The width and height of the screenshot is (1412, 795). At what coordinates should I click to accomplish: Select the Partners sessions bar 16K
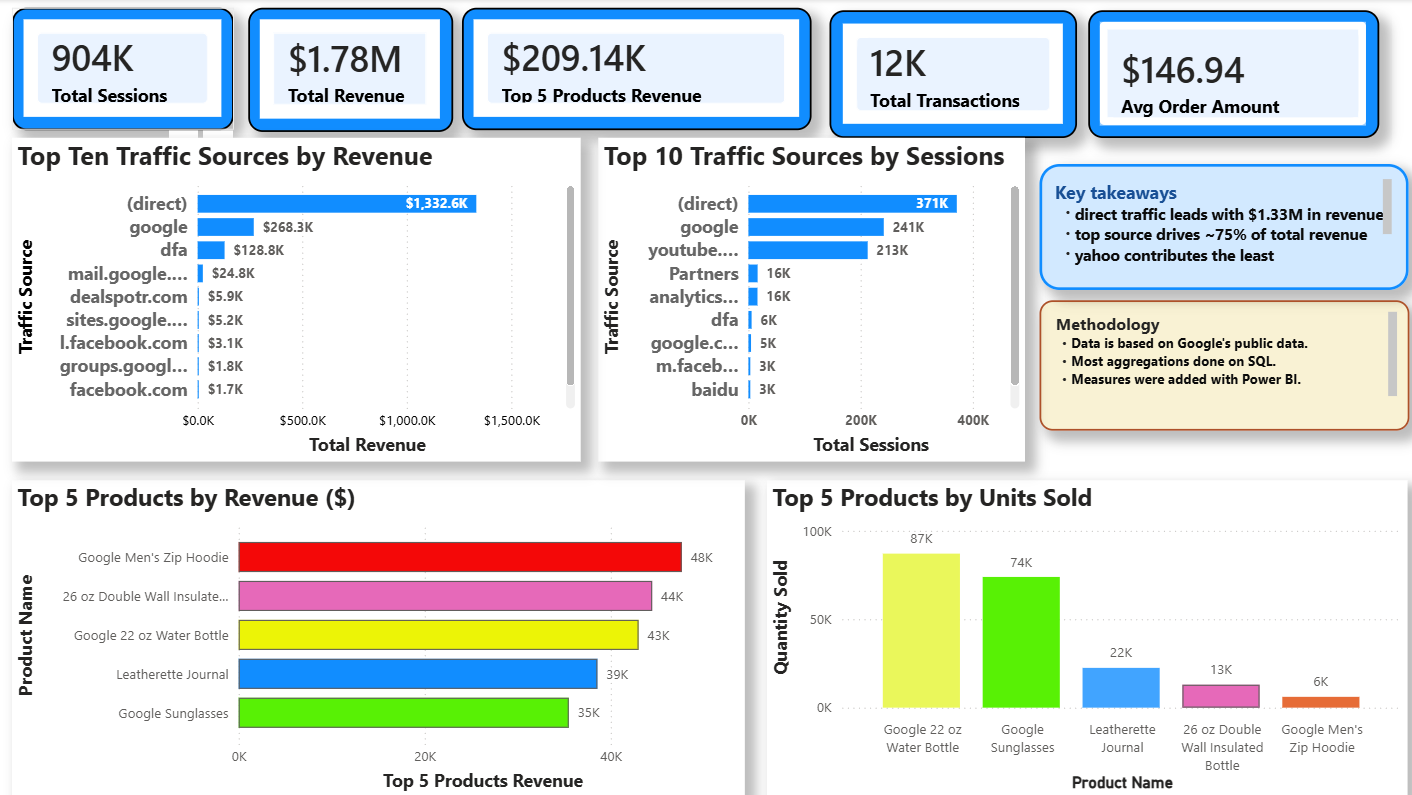(x=753, y=273)
